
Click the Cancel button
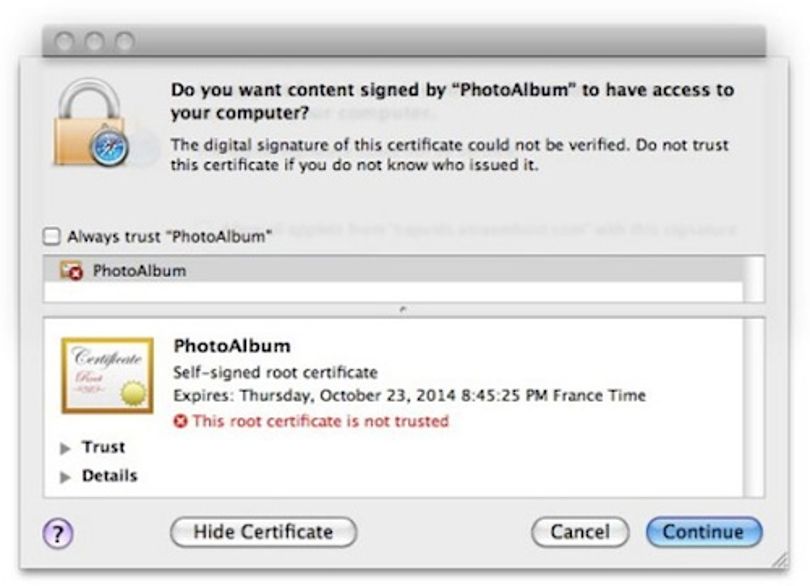click(580, 532)
